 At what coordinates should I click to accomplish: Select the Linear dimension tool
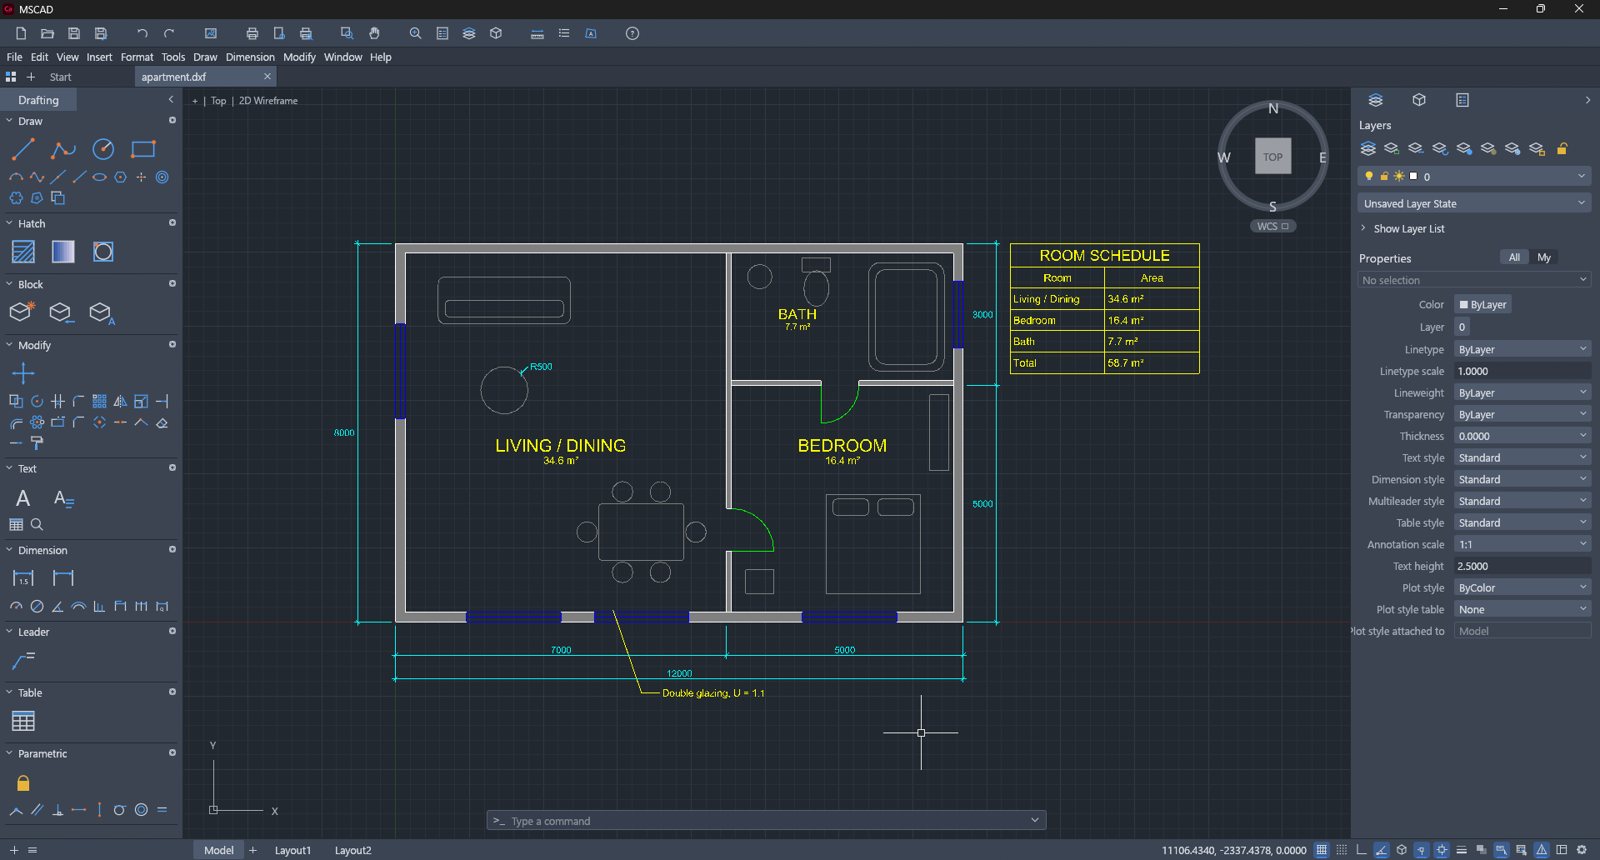pos(23,578)
